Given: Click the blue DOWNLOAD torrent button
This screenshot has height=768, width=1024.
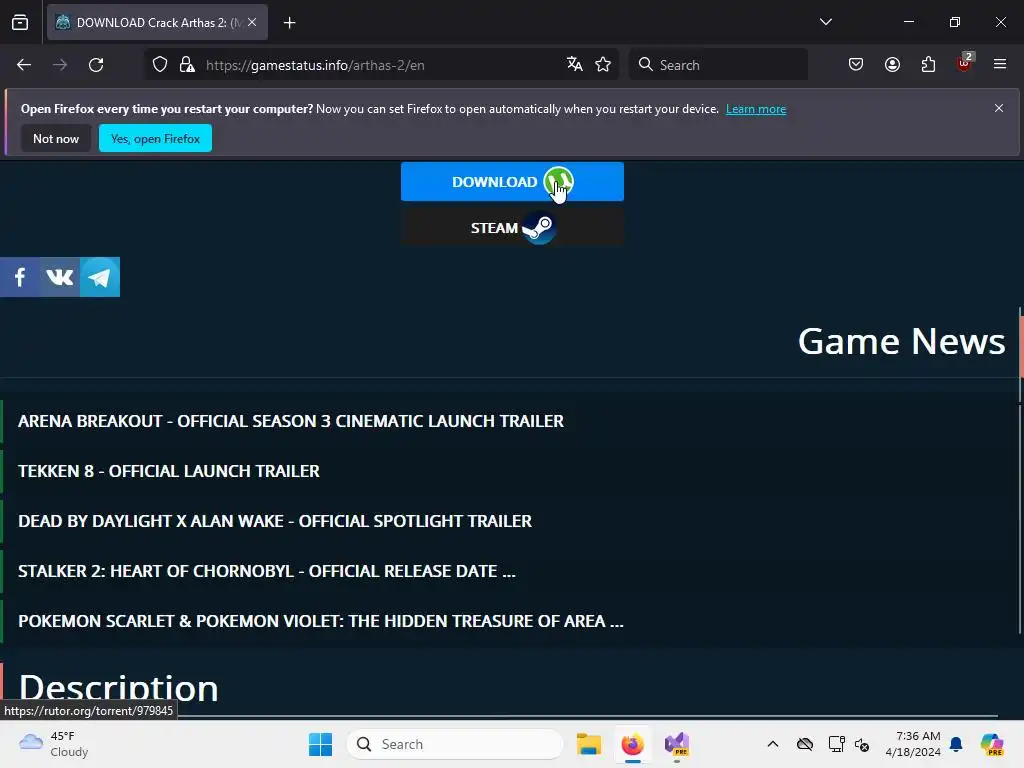Looking at the screenshot, I should (x=512, y=182).
